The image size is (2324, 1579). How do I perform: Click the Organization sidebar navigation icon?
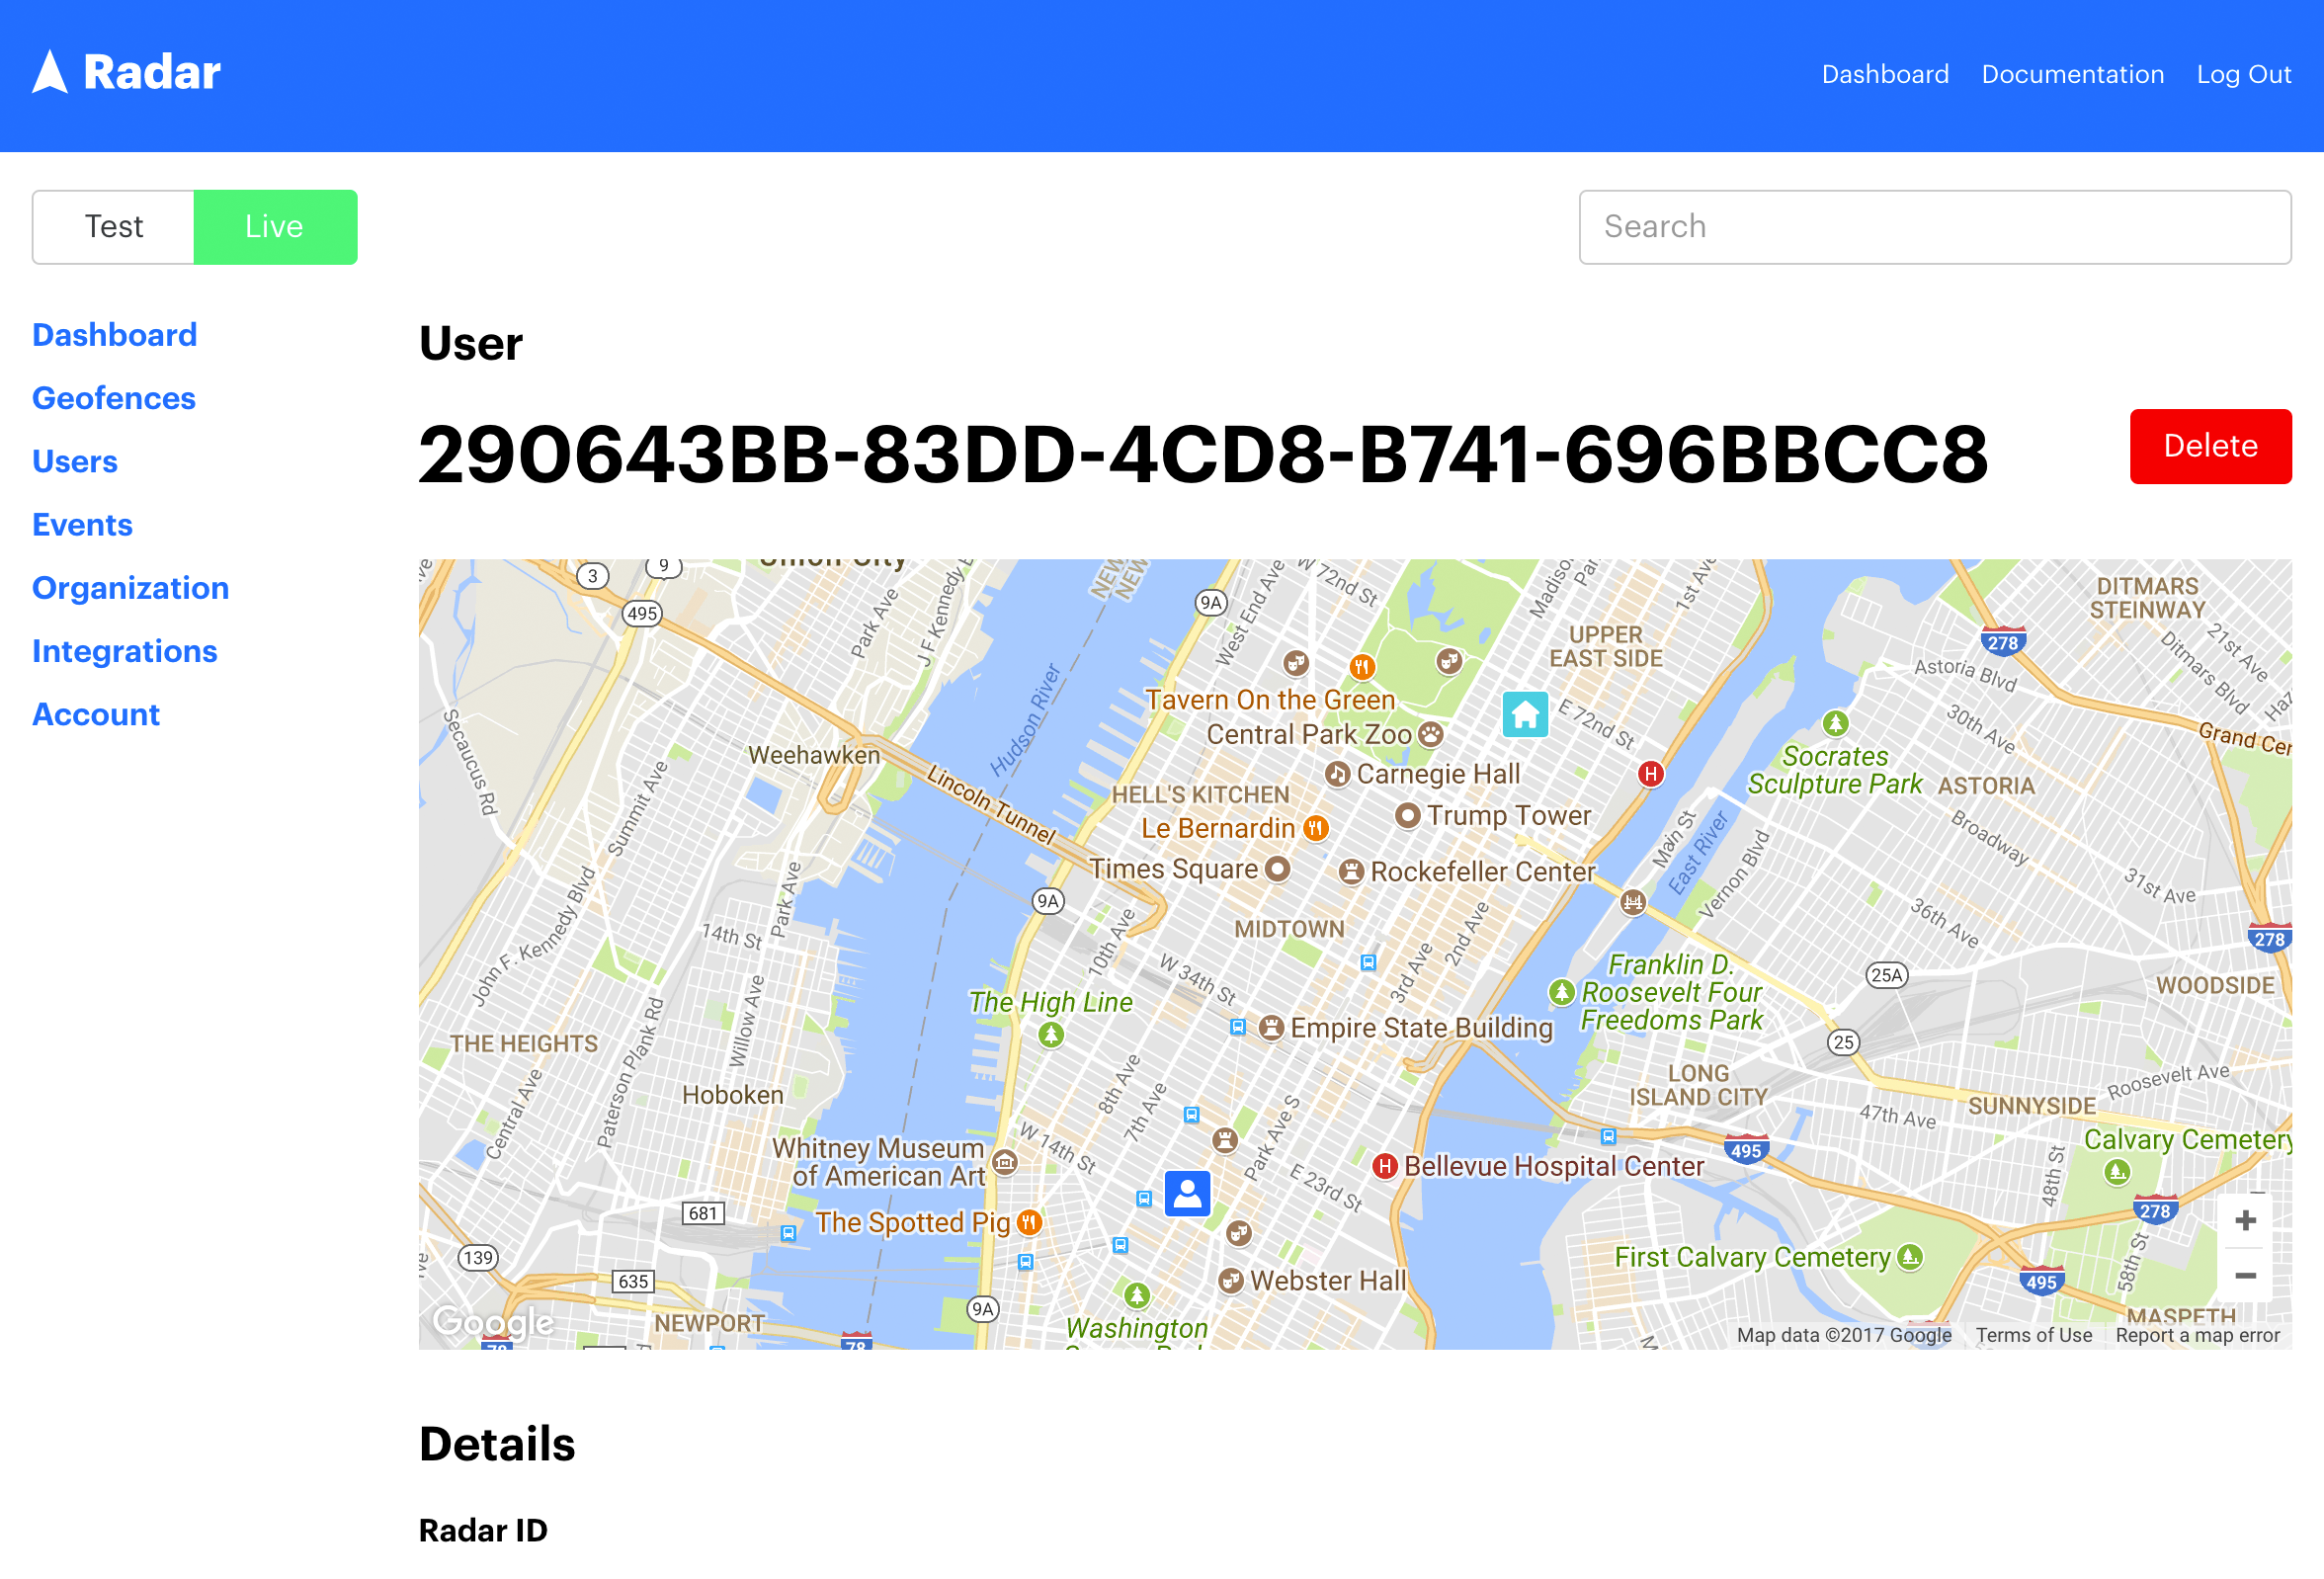tap(130, 587)
